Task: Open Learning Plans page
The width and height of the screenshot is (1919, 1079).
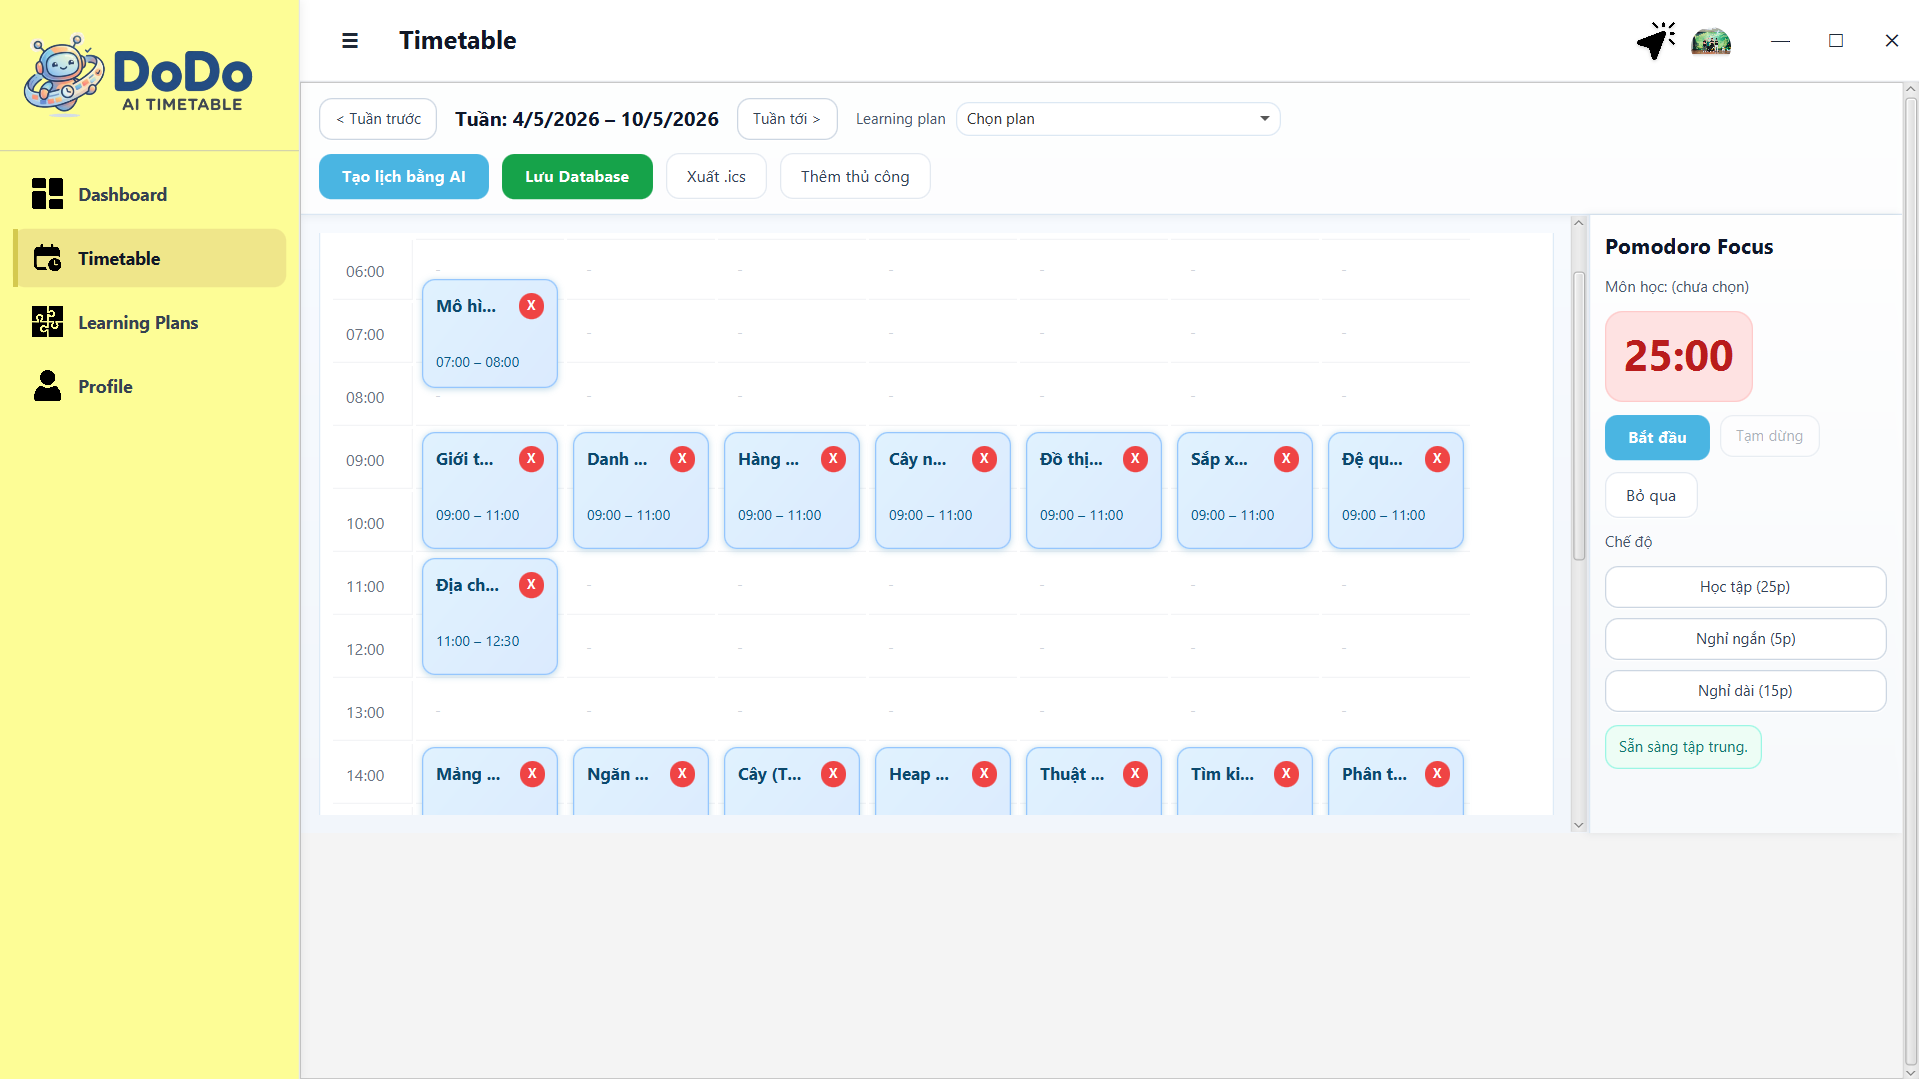Action: (x=149, y=322)
